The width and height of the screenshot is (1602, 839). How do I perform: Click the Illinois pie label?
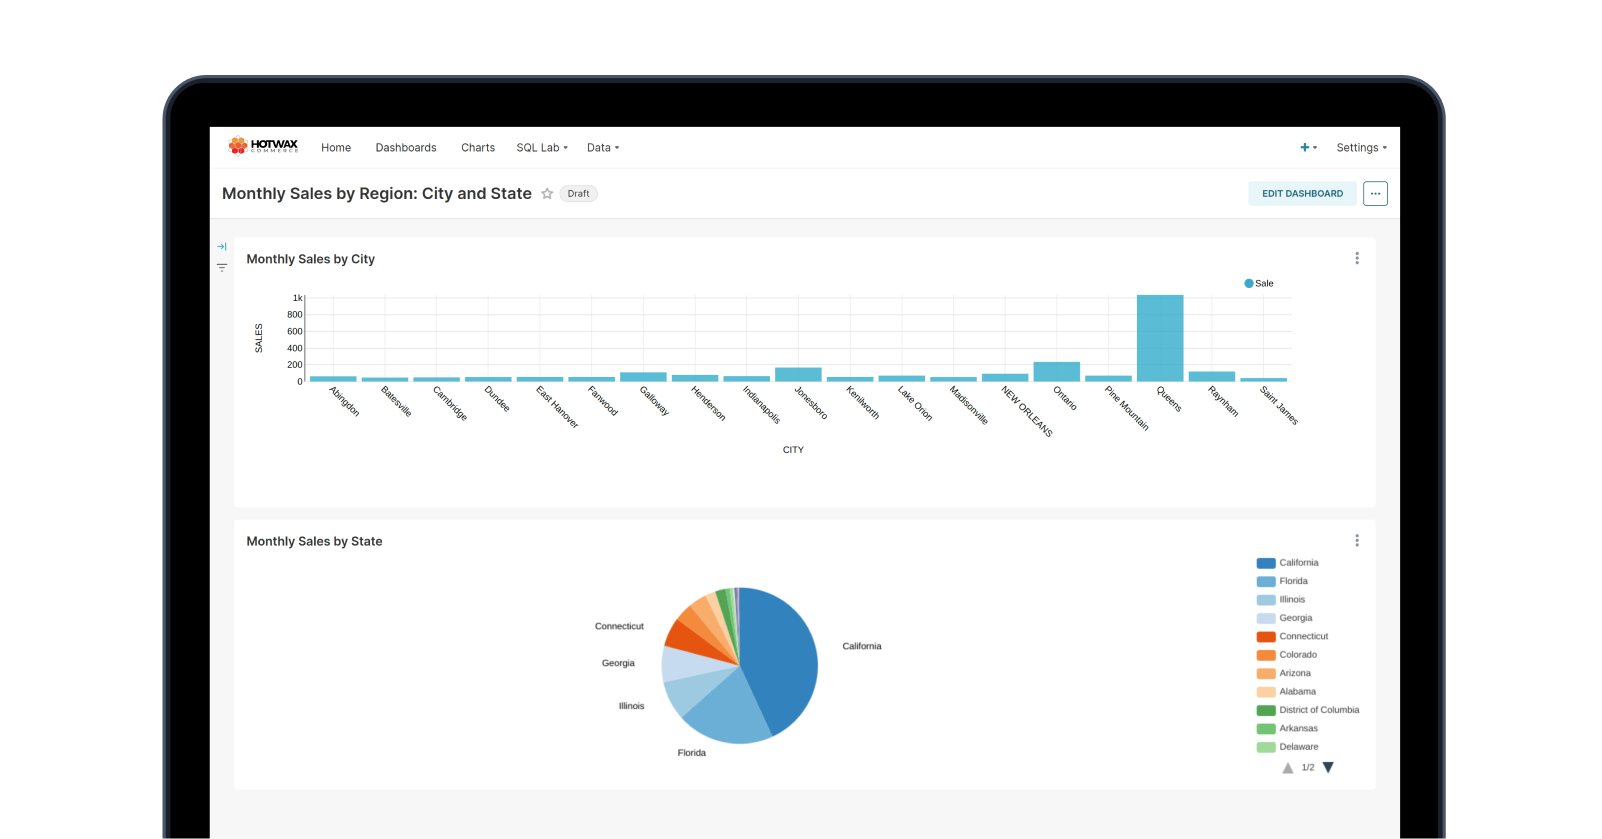[631, 706]
